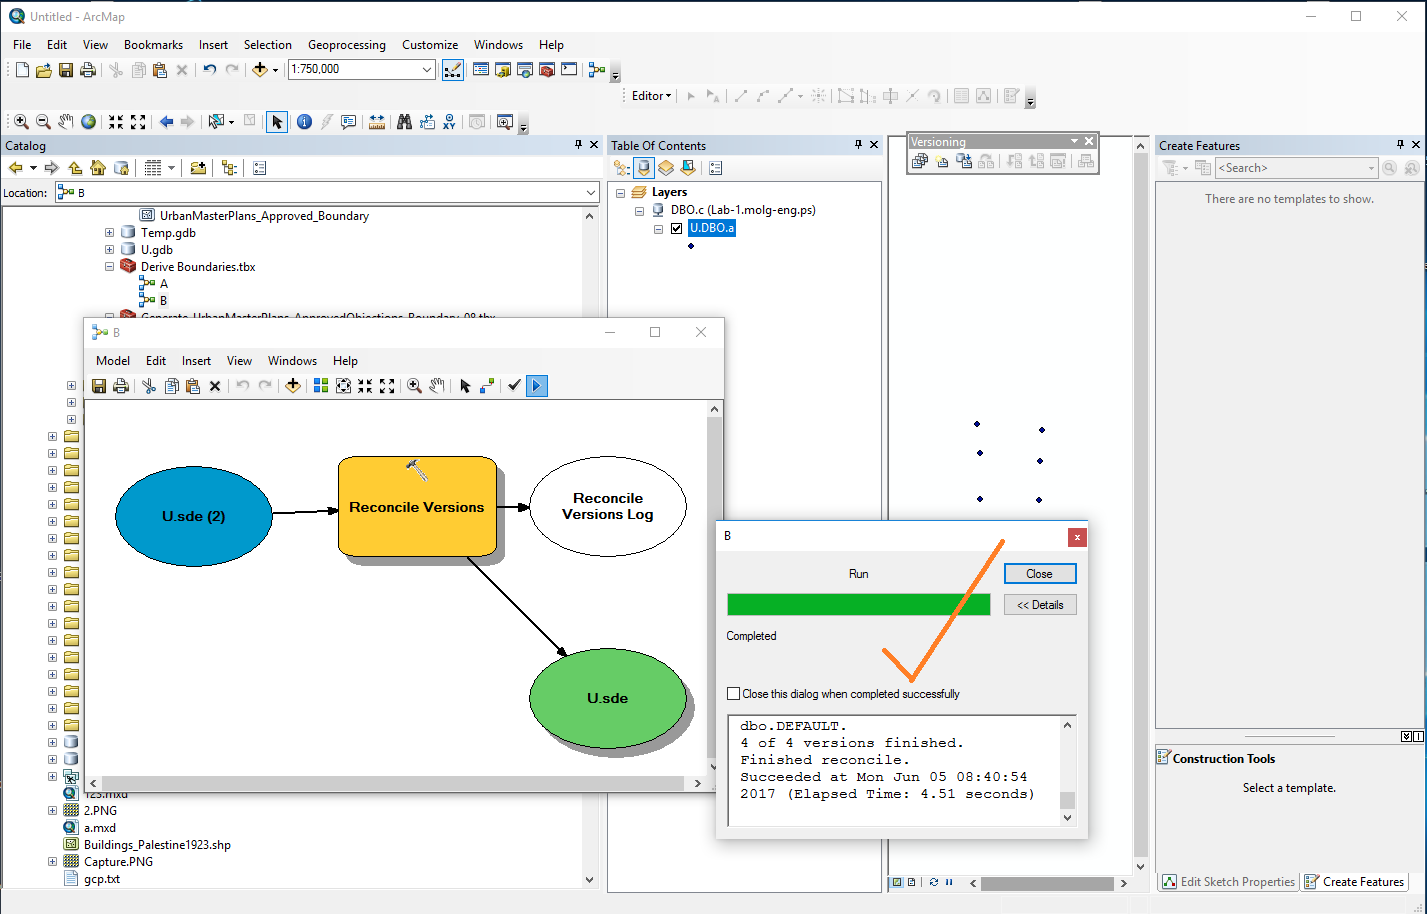Open the Geoprocessing menu
Screen dimensions: 1427x914
(x=347, y=45)
